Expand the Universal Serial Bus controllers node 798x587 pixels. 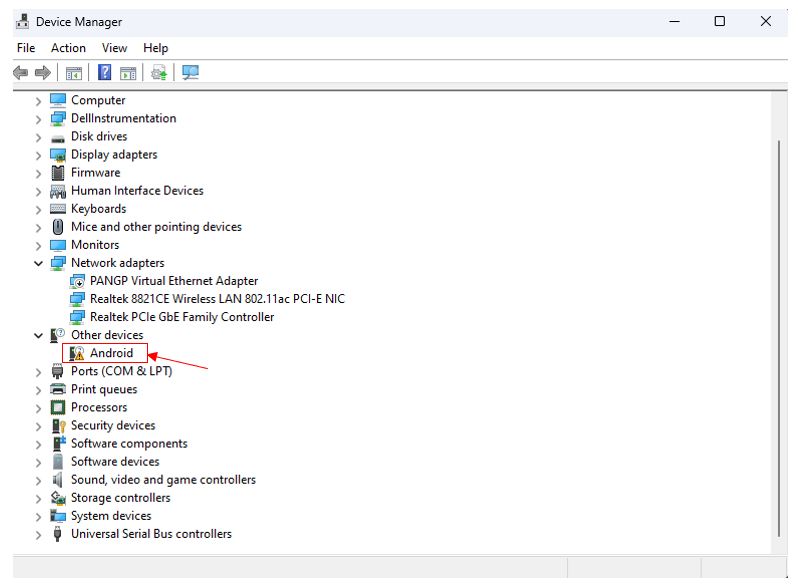coord(38,535)
